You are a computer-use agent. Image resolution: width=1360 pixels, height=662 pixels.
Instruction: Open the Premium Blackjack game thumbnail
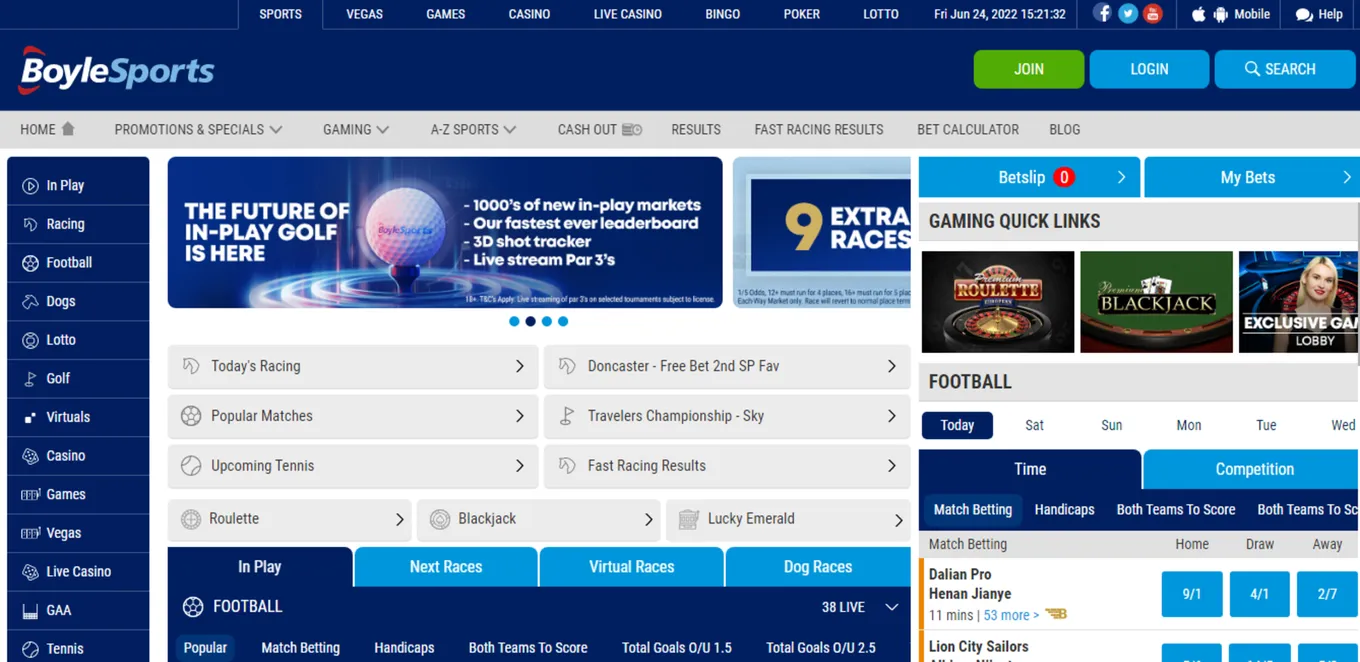(1157, 302)
